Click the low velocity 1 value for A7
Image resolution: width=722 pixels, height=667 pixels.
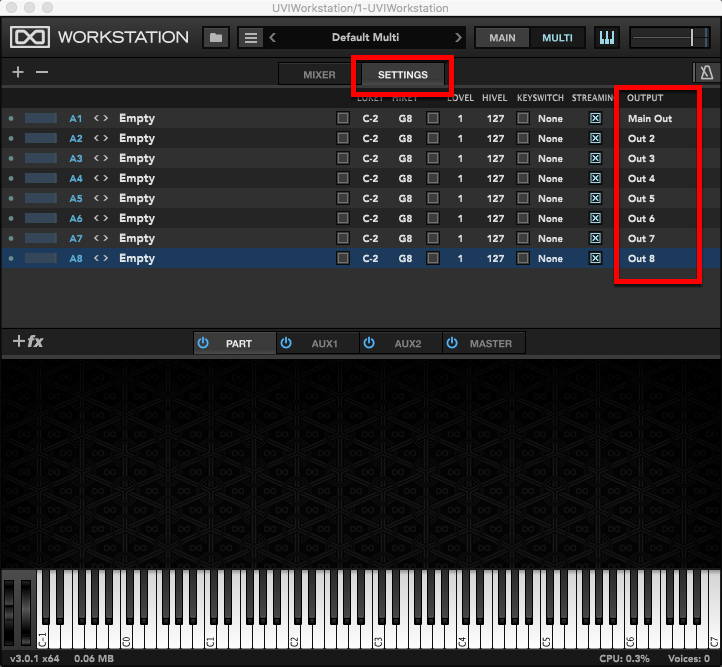(x=460, y=238)
